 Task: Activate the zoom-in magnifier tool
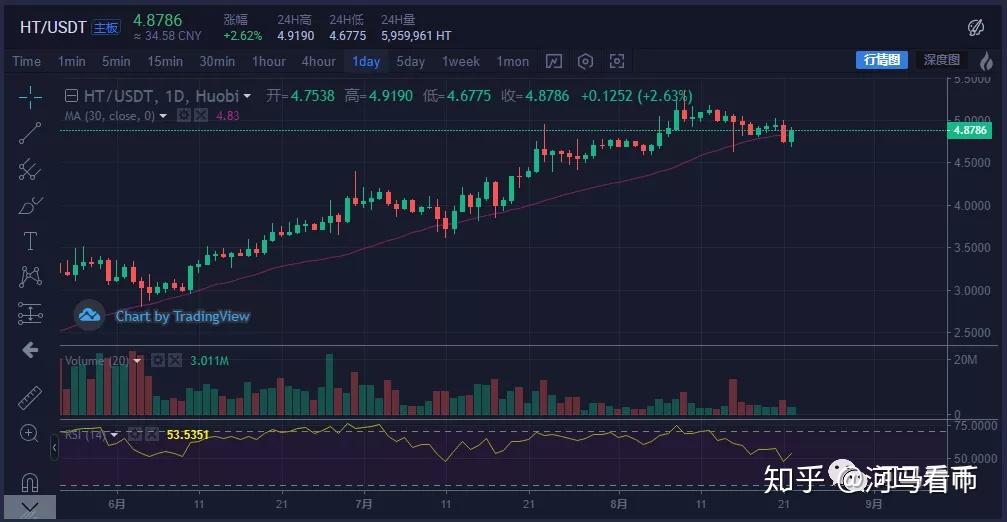pos(29,433)
